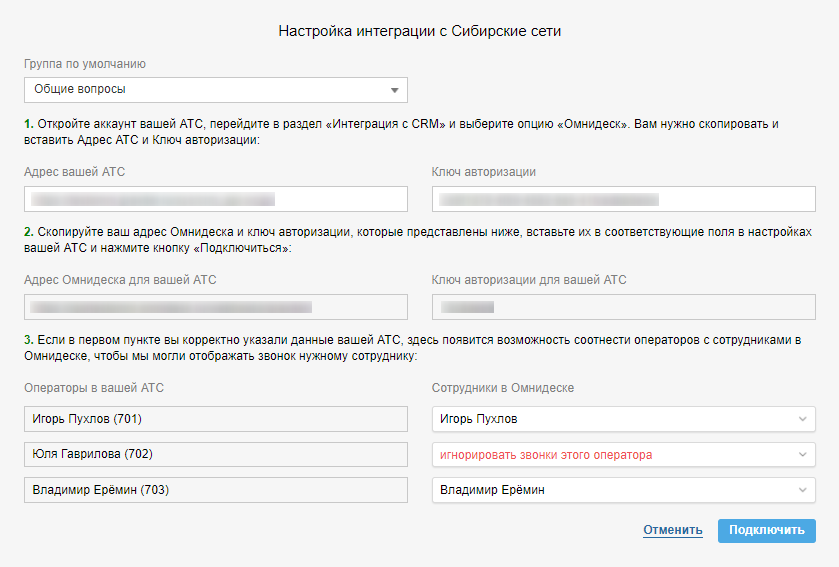Click the label 'Операторы в вашей АТС'
This screenshot has width=839, height=567.
94,388
